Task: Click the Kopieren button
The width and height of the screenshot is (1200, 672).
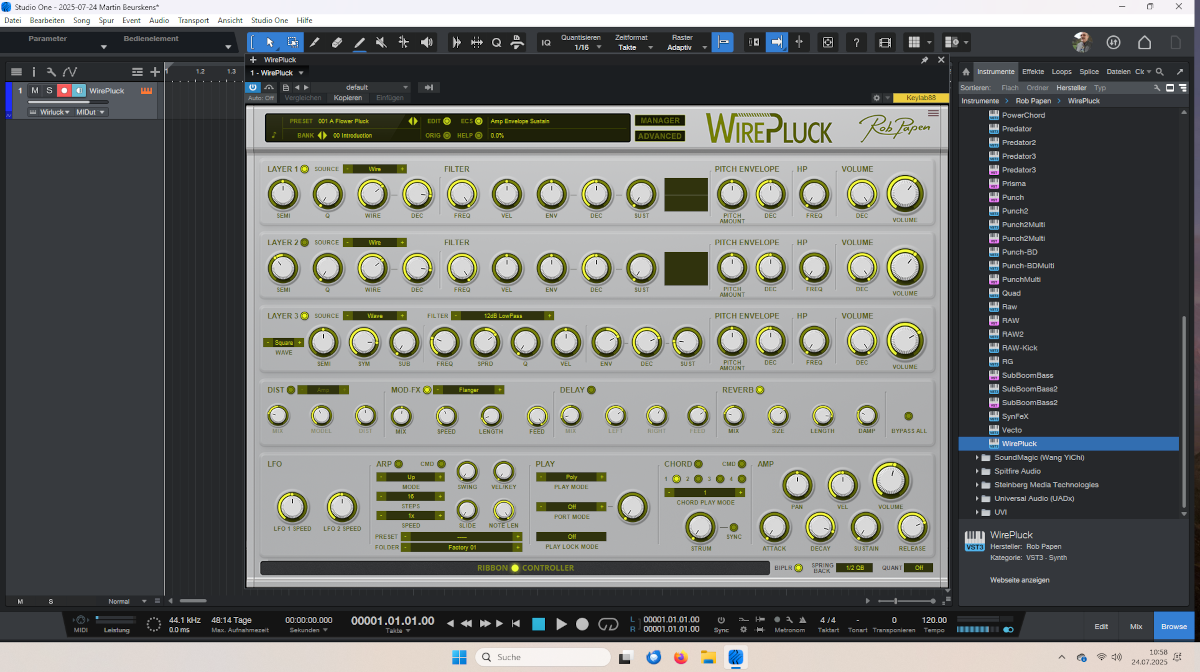Action: click(348, 98)
